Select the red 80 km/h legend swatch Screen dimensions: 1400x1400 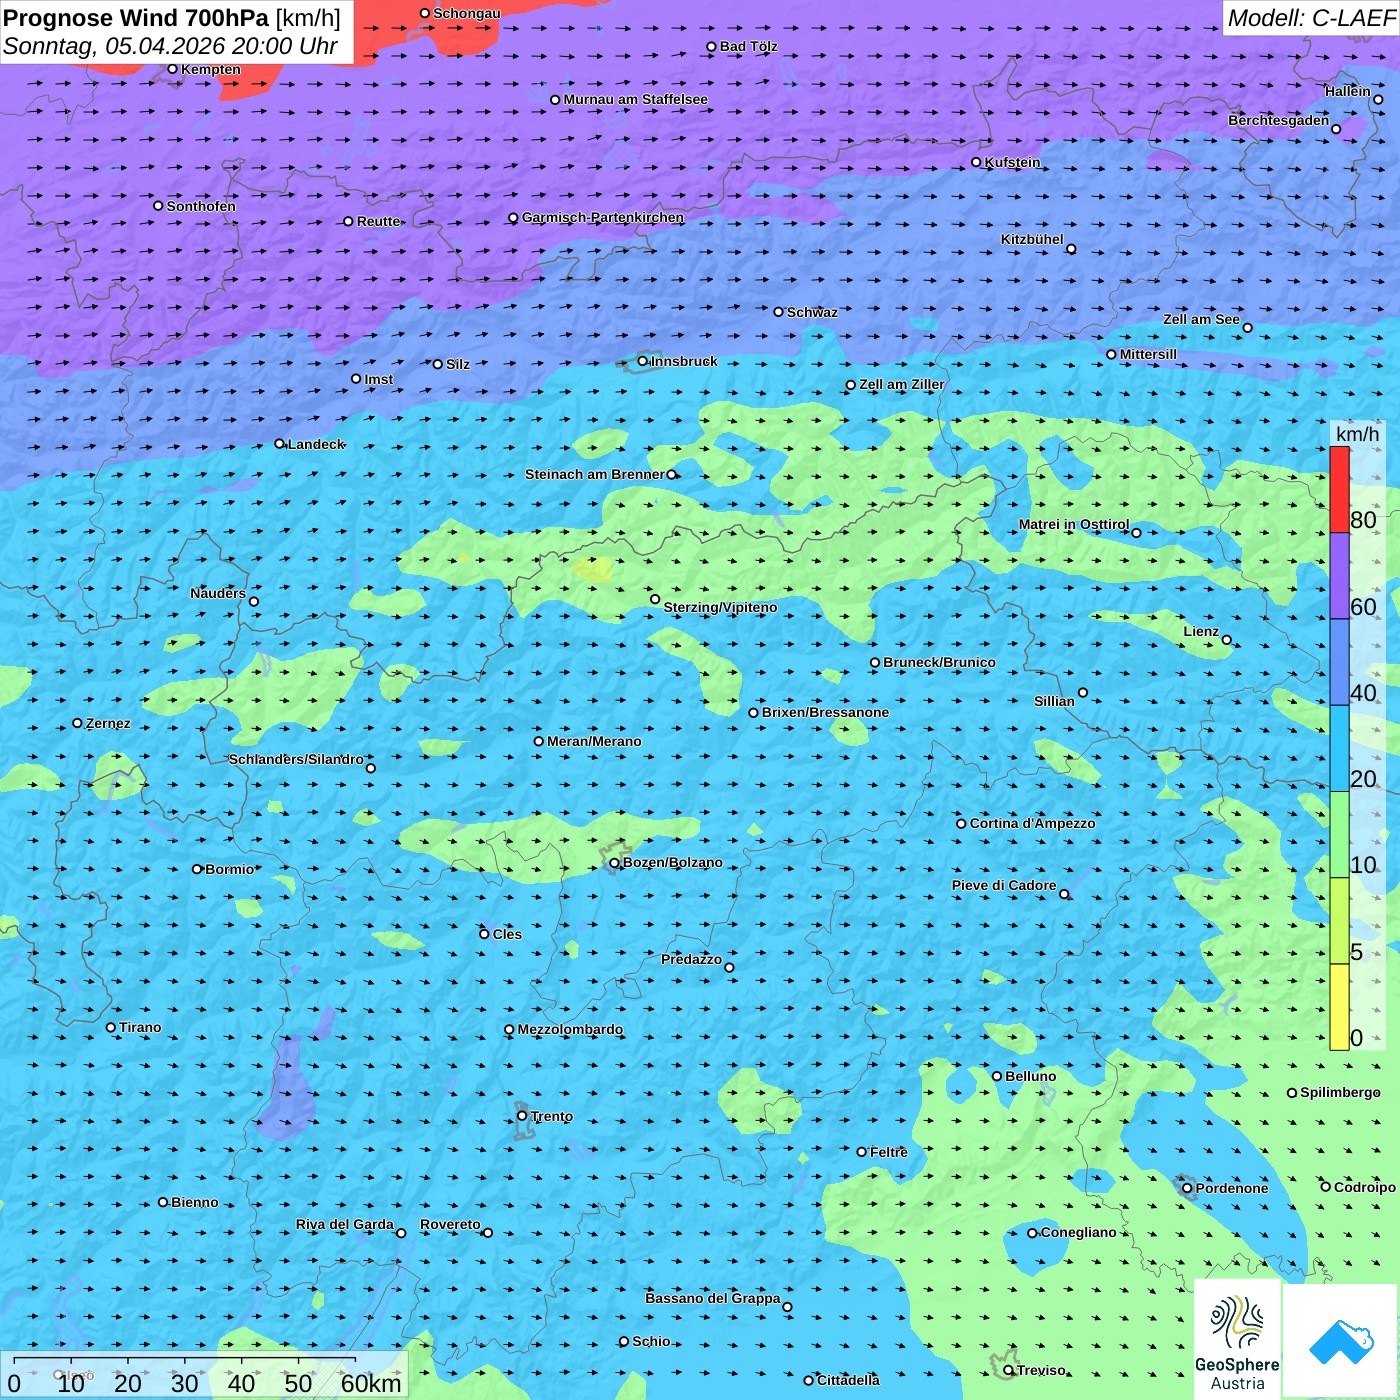(x=1339, y=489)
